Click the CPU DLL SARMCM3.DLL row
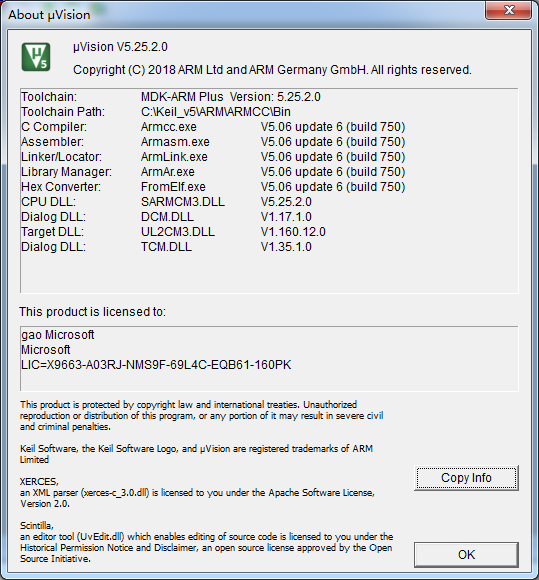 (x=166, y=202)
